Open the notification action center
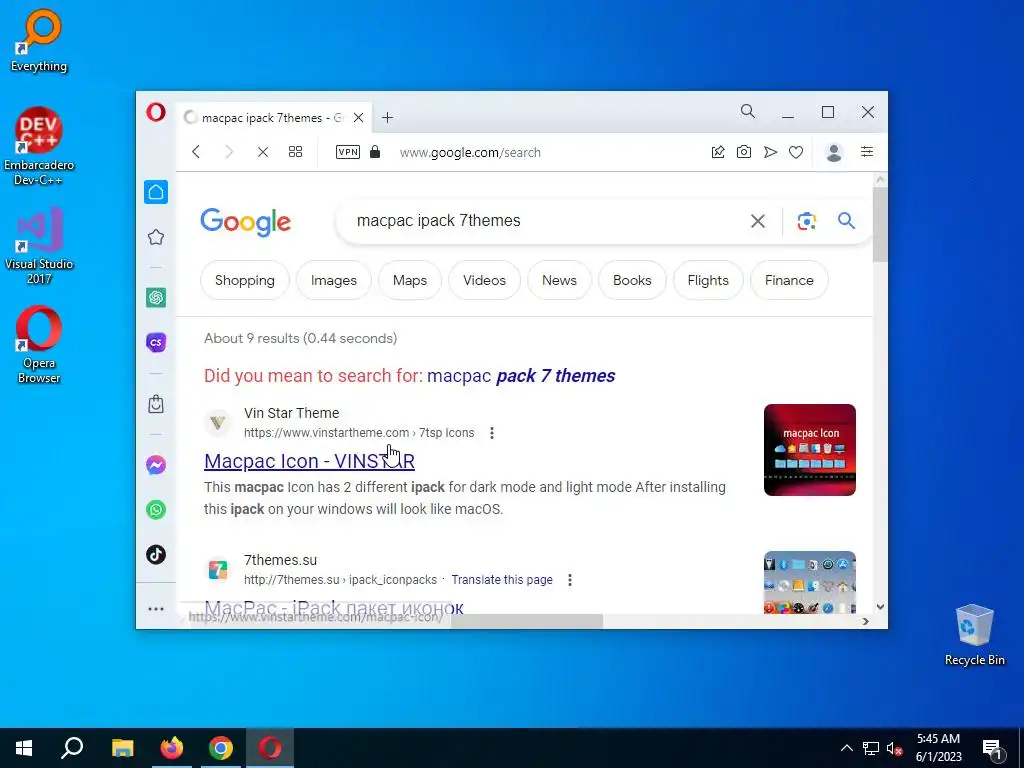This screenshot has width=1024, height=768. (x=993, y=748)
